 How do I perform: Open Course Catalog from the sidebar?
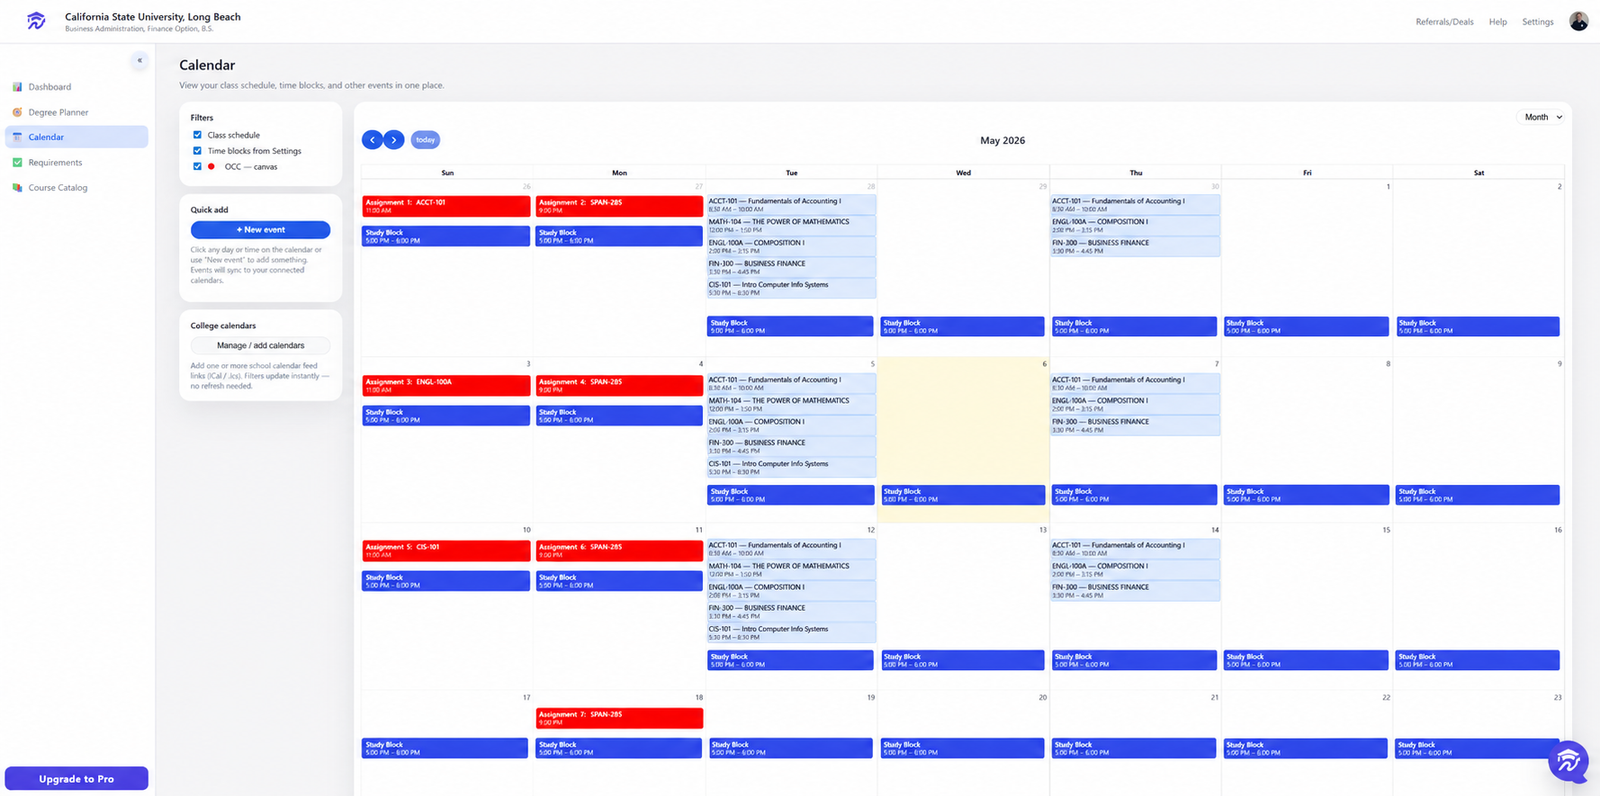coord(76,187)
